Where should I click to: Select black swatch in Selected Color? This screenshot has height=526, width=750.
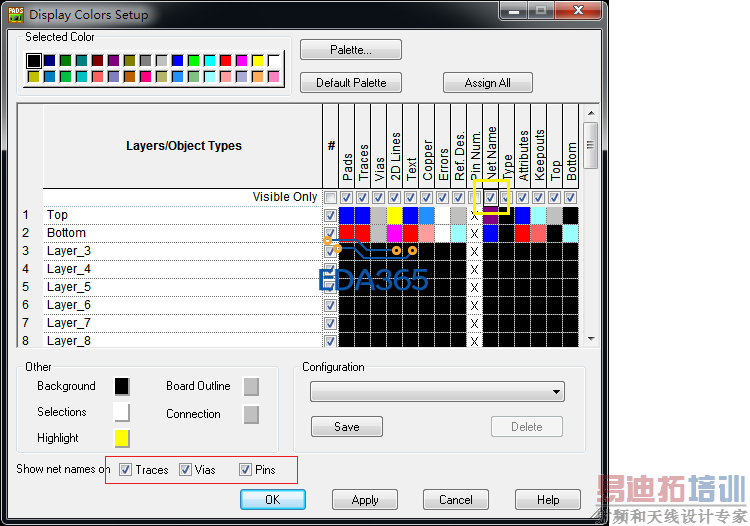click(x=33, y=61)
